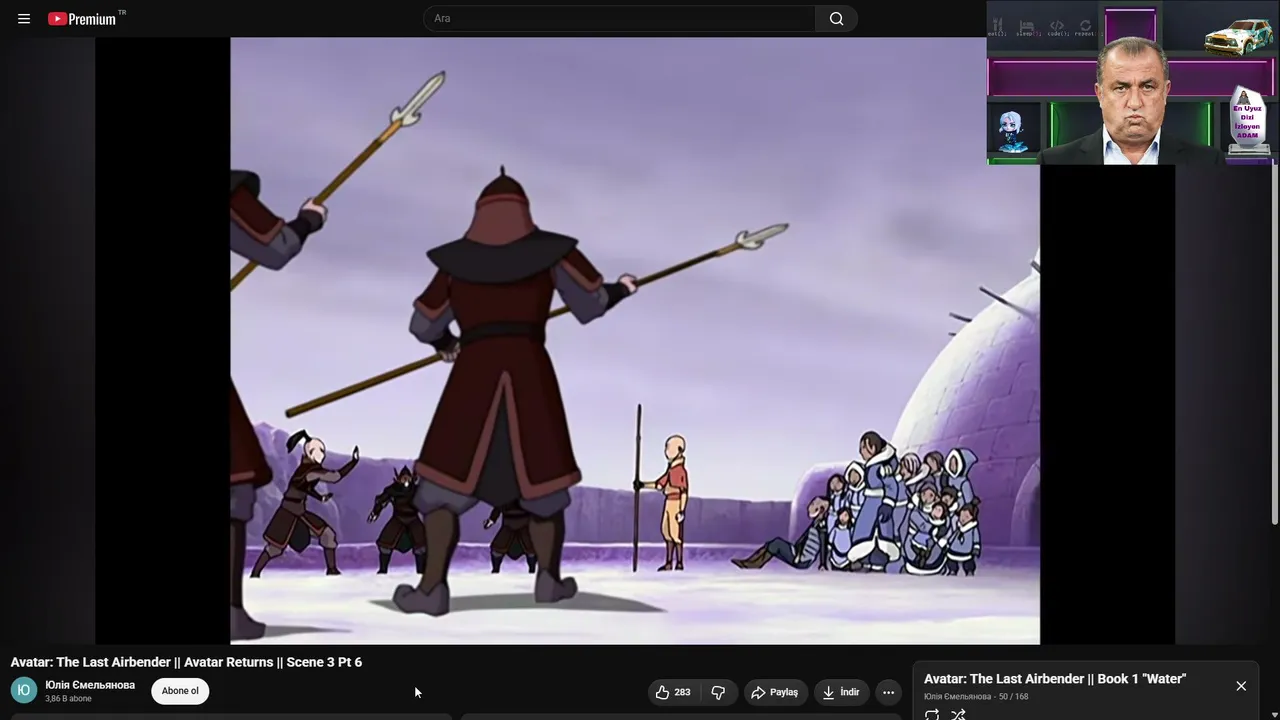This screenshot has width=1280, height=720.
Task: Subscribe with the "Abone ol" button
Action: click(x=180, y=691)
